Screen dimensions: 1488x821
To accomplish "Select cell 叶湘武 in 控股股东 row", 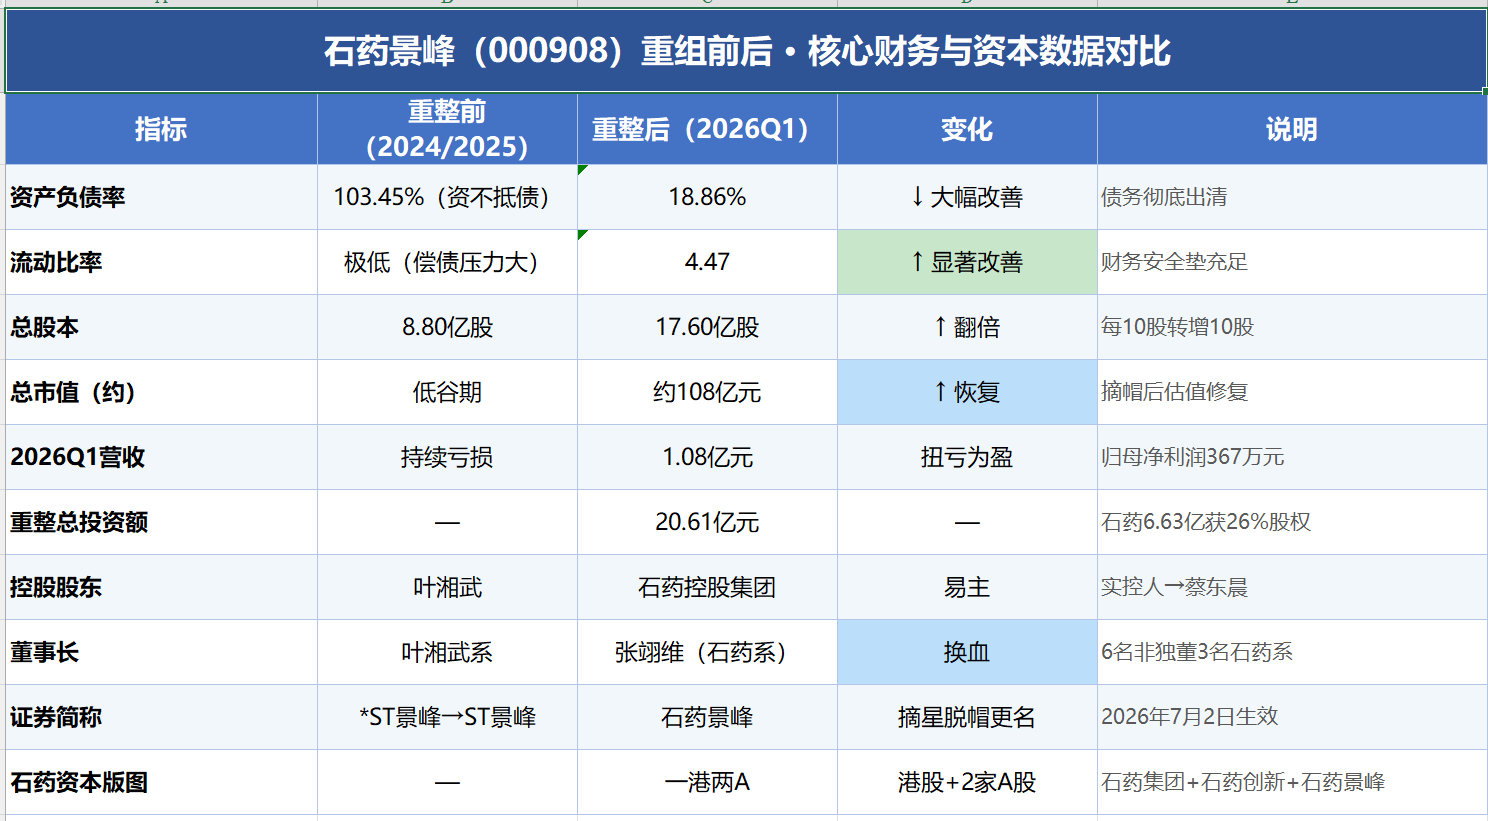I will pos(447,587).
